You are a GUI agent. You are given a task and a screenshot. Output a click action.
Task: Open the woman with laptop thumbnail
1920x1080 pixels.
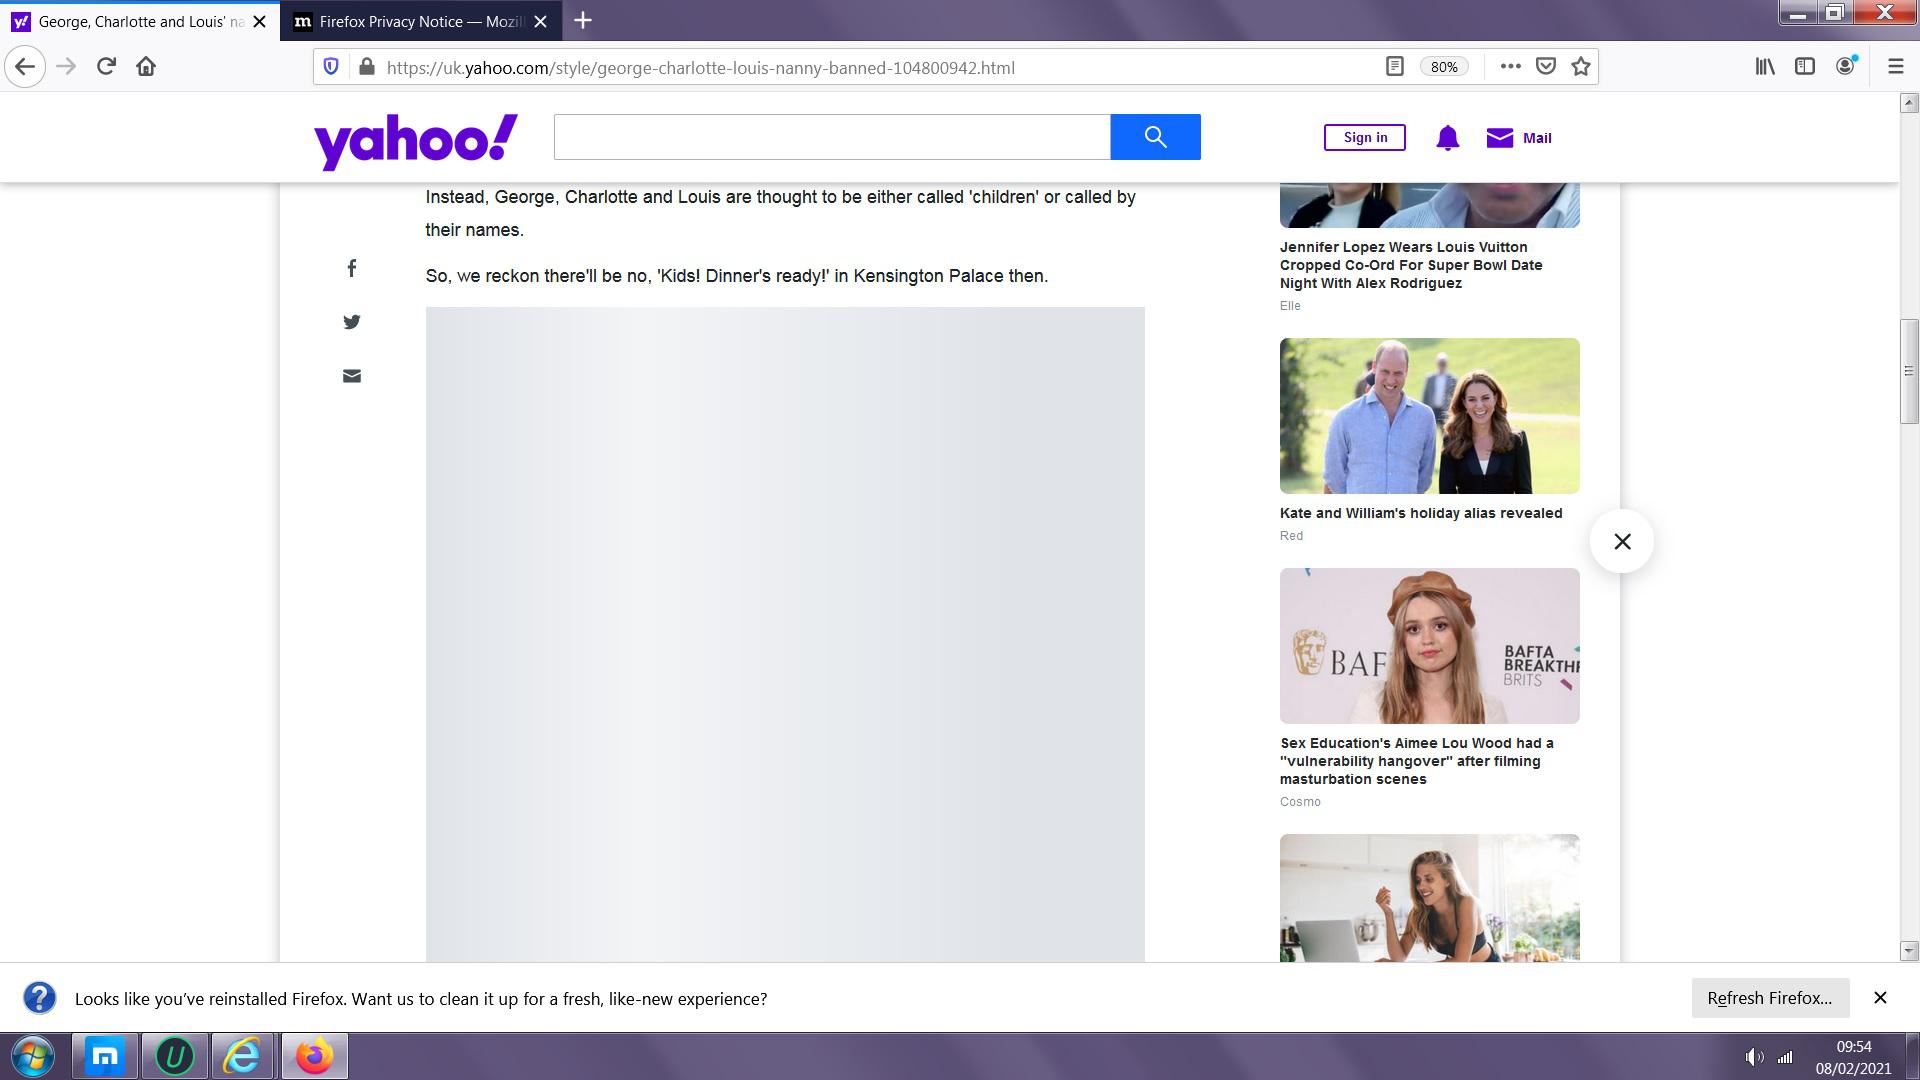click(x=1430, y=898)
